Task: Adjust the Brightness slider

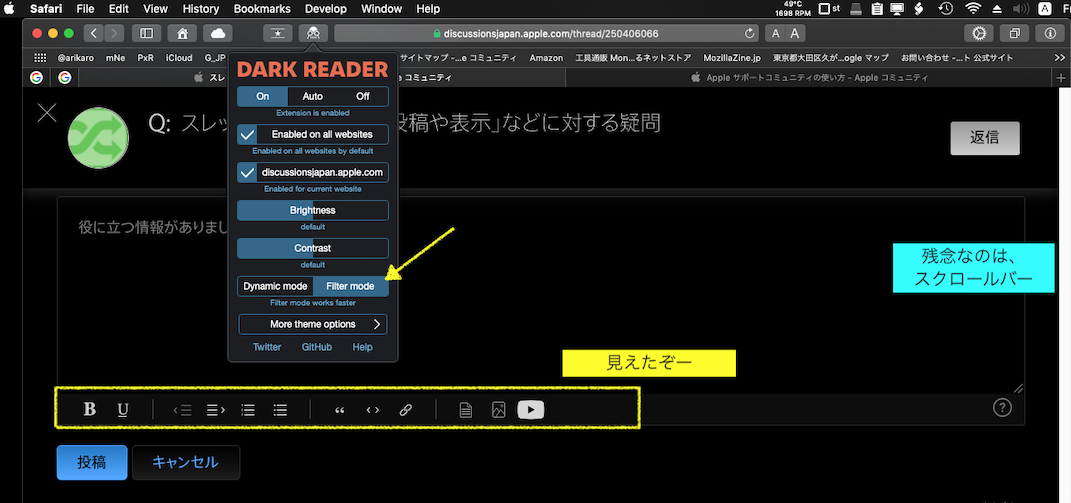Action: [313, 210]
